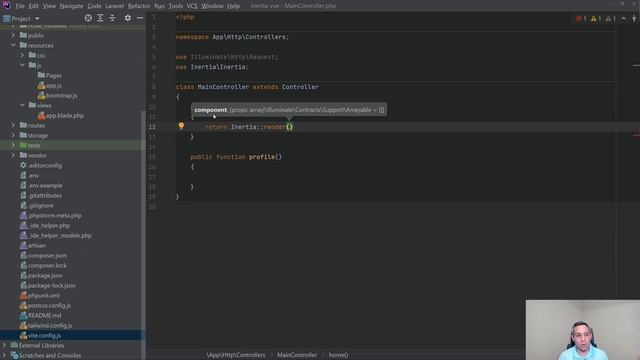Expand the vendor folder
This screenshot has width=640, height=360.
click(x=13, y=155)
